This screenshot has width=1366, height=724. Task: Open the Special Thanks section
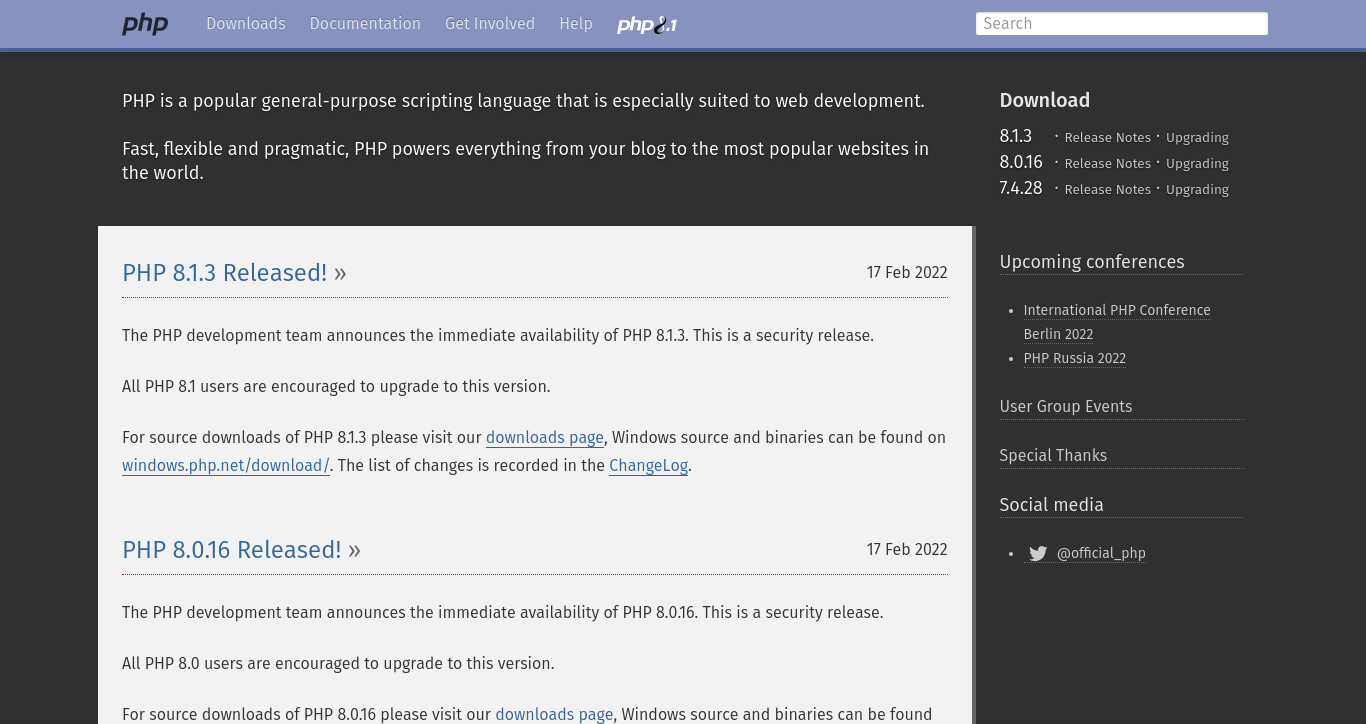[1053, 455]
